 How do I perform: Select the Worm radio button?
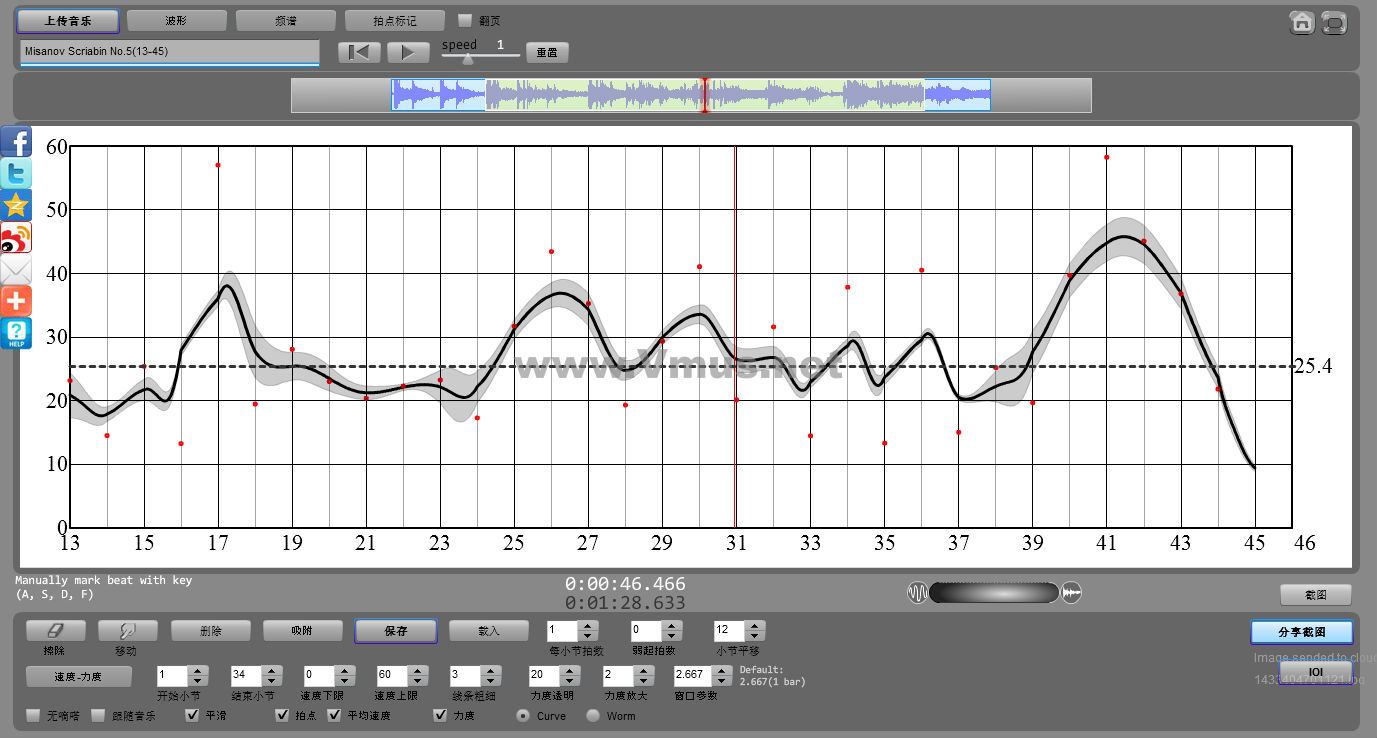click(593, 715)
